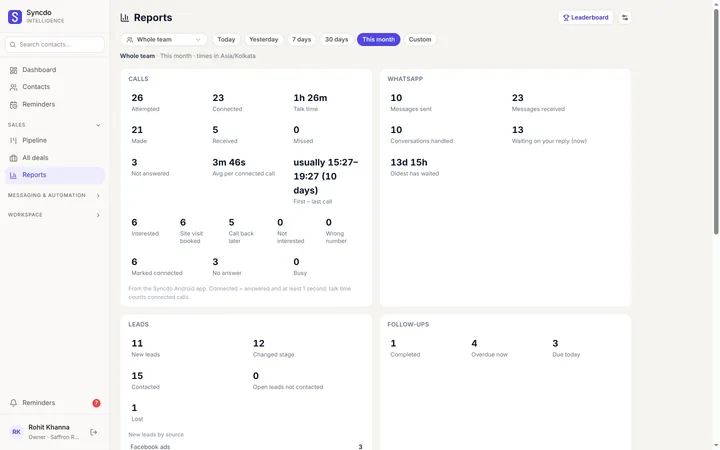This screenshot has height=450, width=720.
Task: Click the page vertical scrollbar
Action: (716, 121)
